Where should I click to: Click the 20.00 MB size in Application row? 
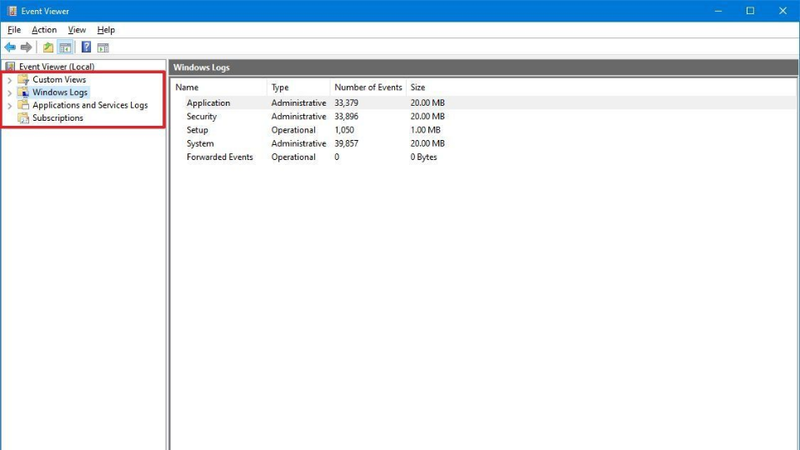point(428,103)
